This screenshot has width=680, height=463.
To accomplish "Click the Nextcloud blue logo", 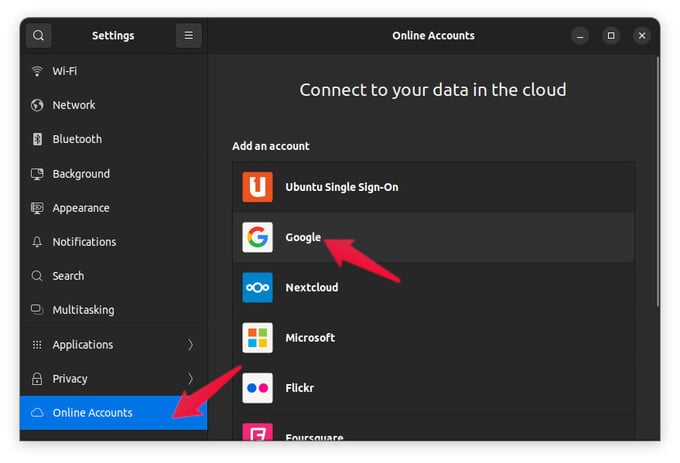I will click(x=258, y=287).
